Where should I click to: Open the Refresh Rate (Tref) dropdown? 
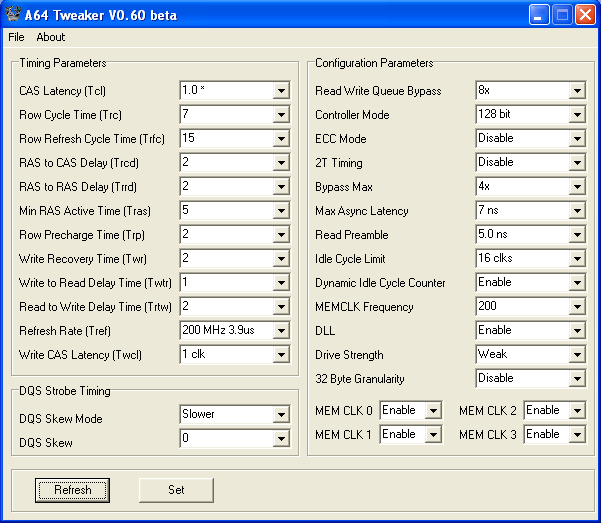tap(280, 331)
